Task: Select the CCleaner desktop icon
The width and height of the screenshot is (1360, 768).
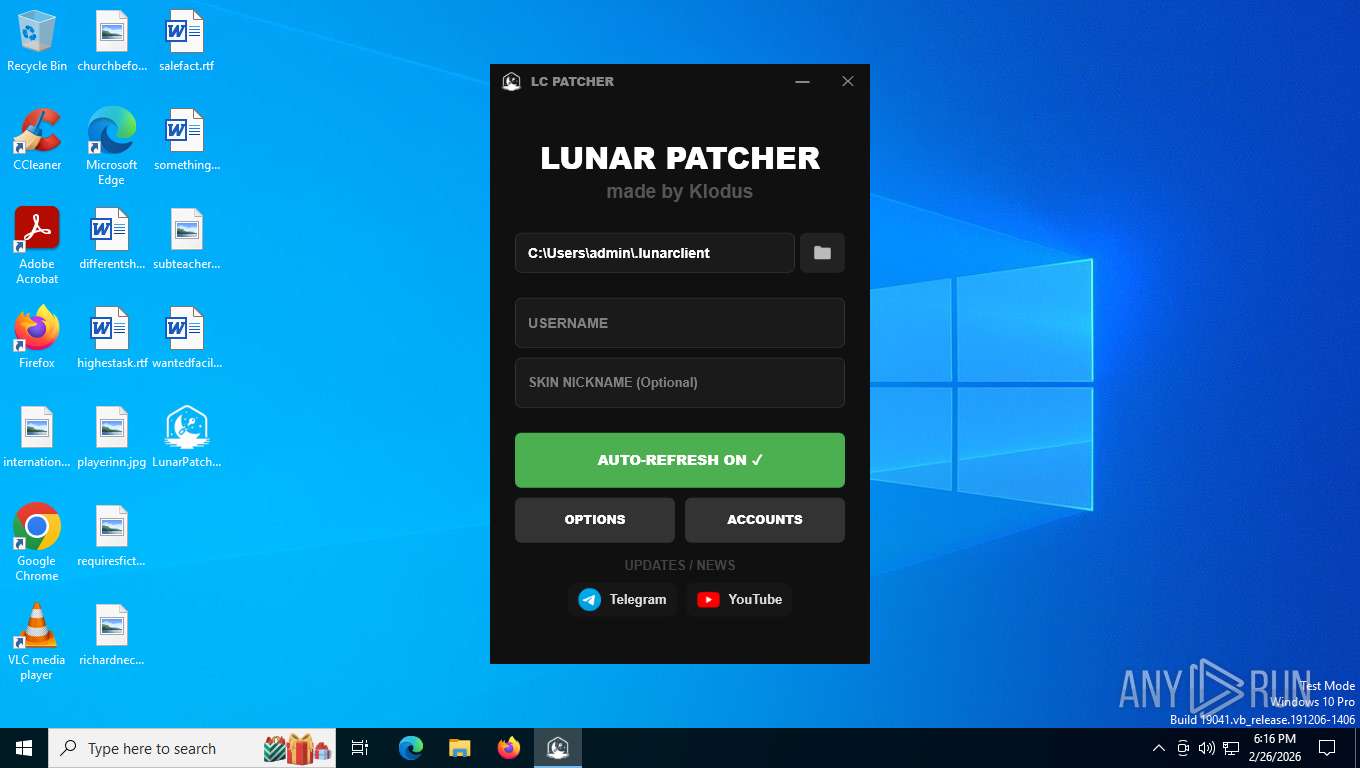Action: click(x=37, y=140)
